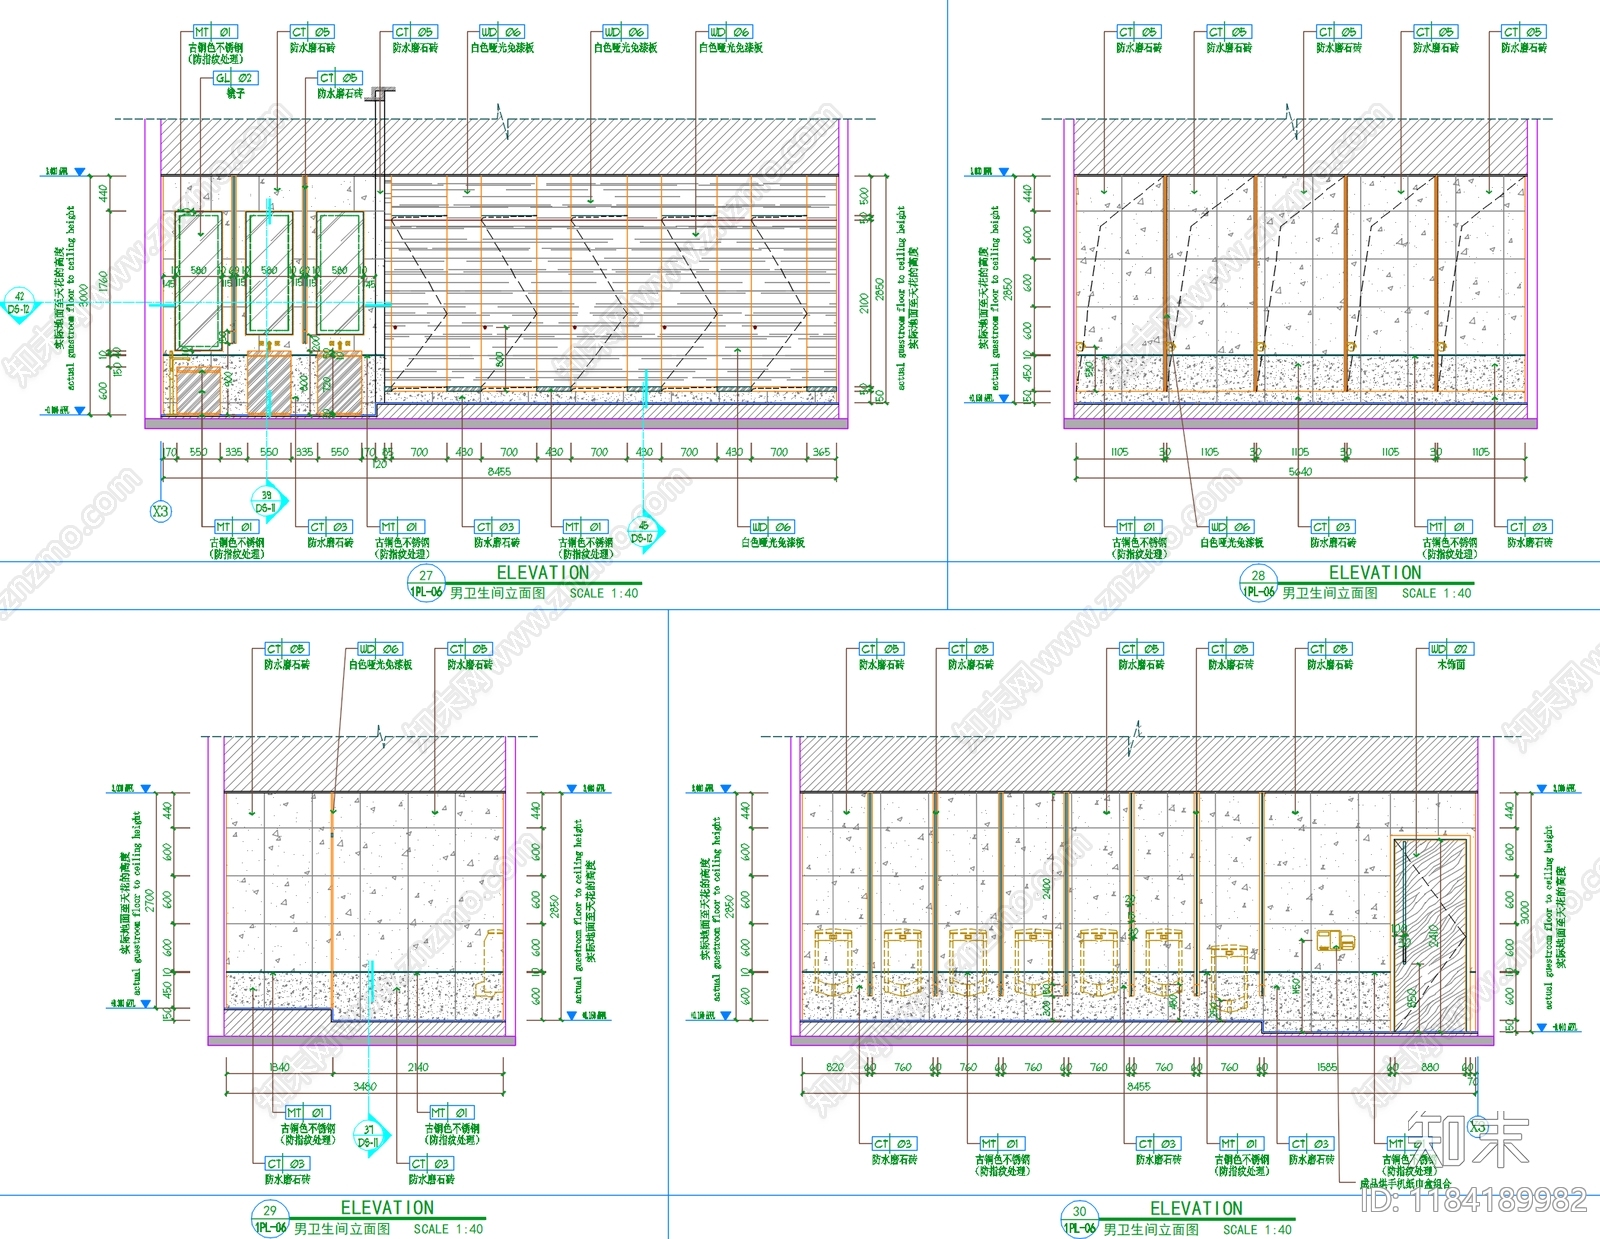Select the 3480 overall dimension in elevation 29
1600x1239 pixels.
tap(365, 1087)
